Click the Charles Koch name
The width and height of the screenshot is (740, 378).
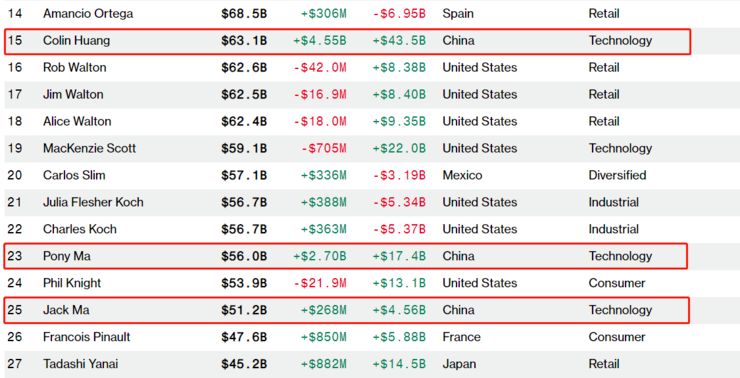[x=80, y=229]
